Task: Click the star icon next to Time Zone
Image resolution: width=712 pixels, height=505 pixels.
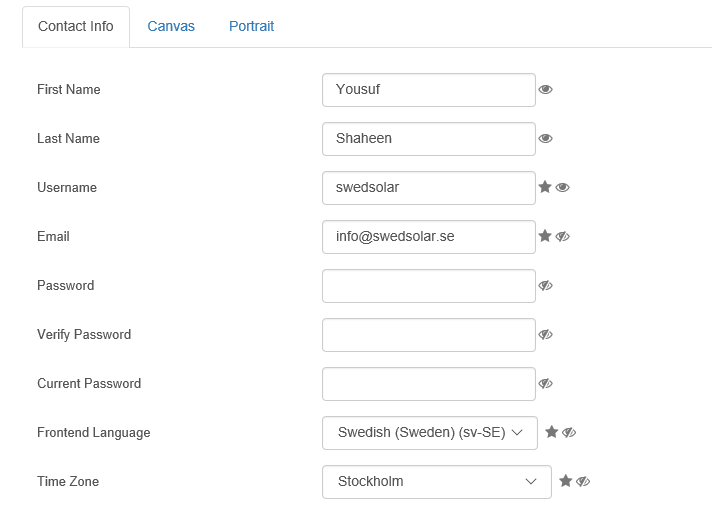Action: [x=565, y=481]
